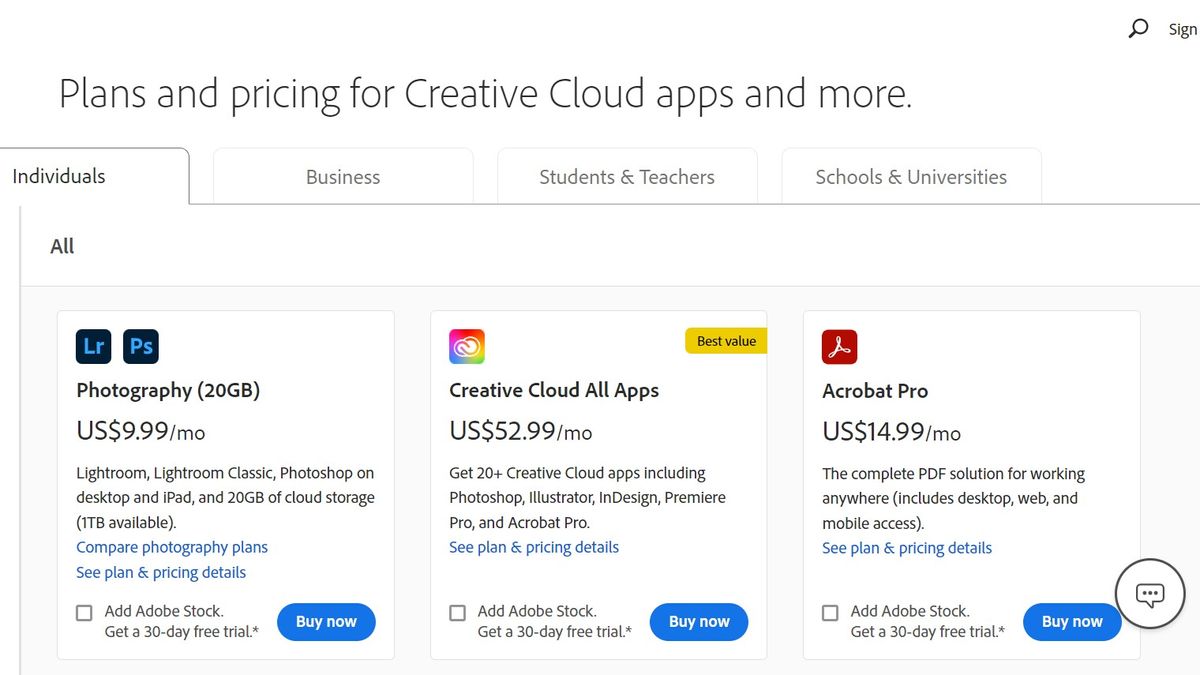Open the Students & Teachers tab

point(627,176)
